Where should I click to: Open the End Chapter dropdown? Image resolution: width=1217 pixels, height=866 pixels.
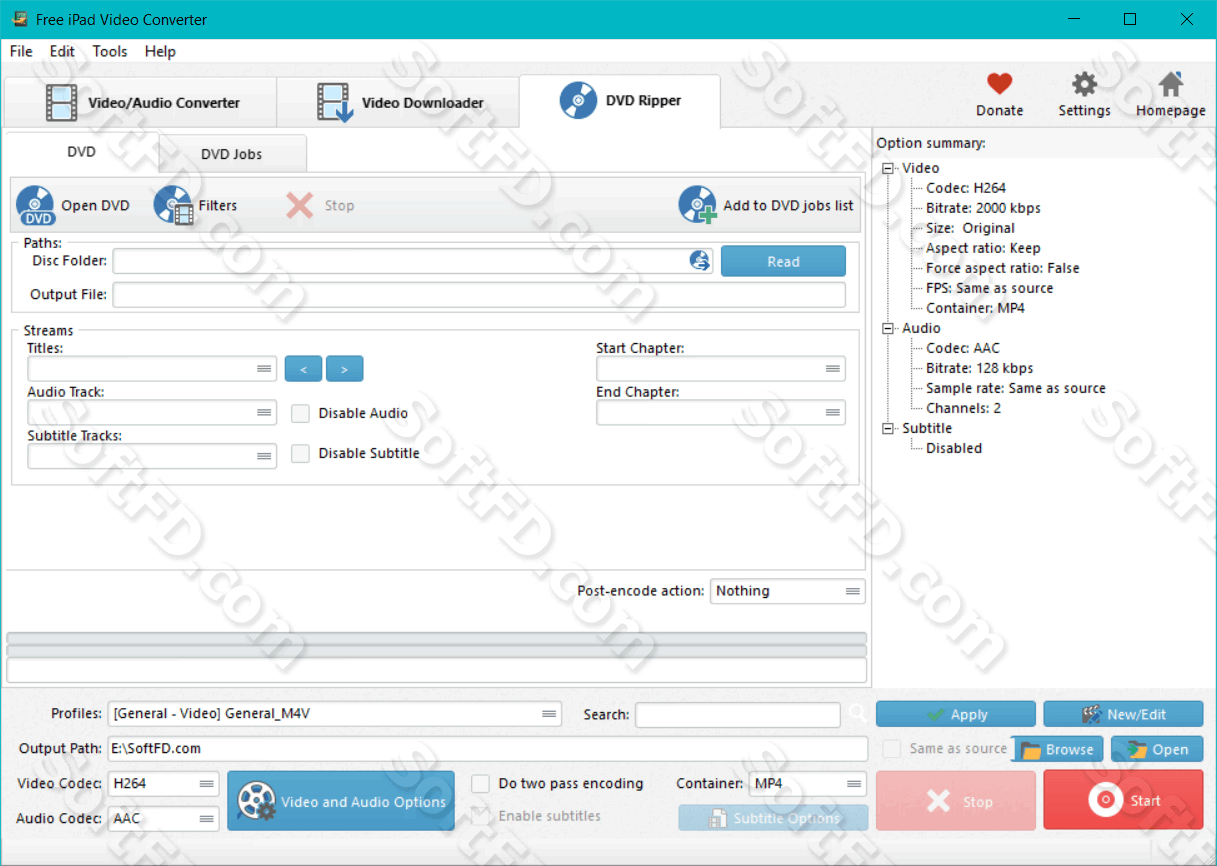[721, 412]
